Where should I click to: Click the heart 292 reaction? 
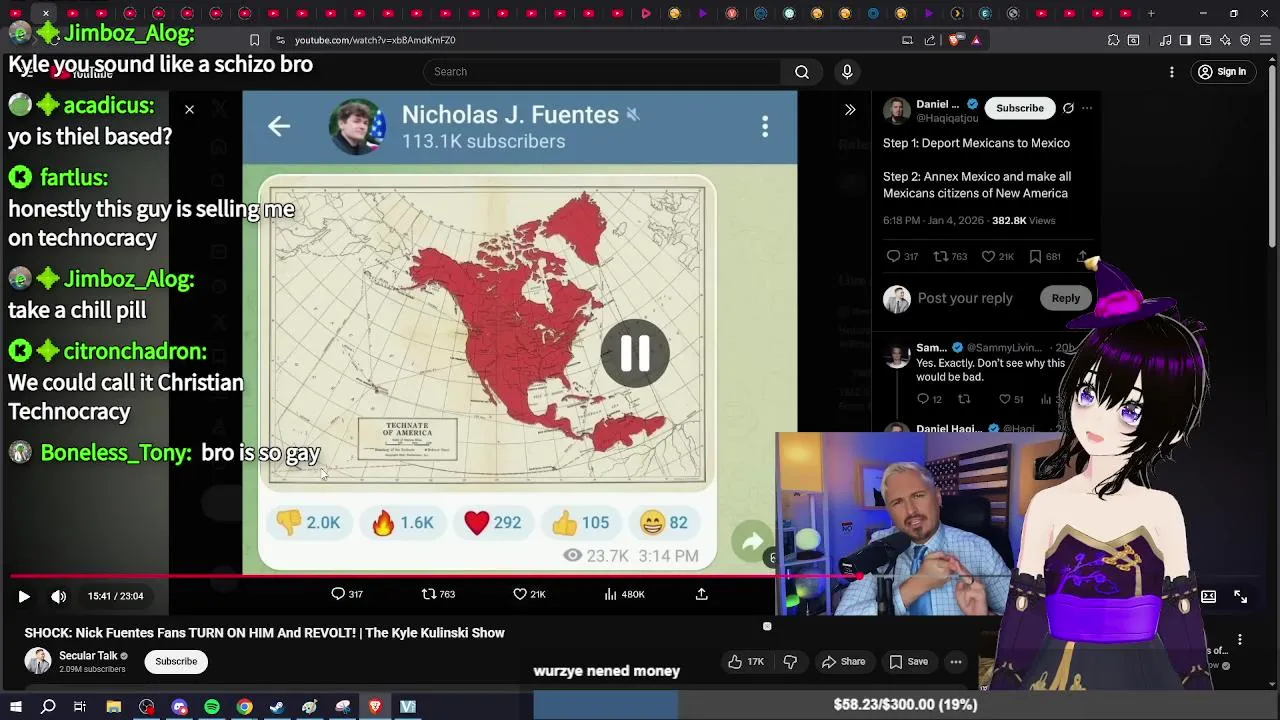pos(492,522)
